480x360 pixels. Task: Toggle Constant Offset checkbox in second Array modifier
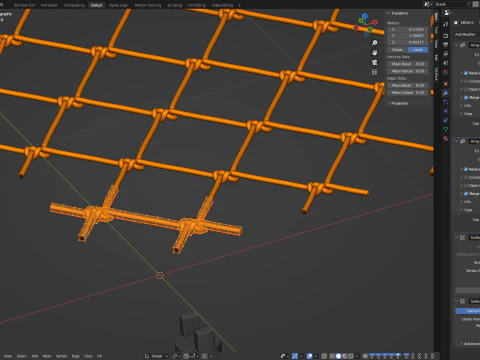click(x=466, y=177)
